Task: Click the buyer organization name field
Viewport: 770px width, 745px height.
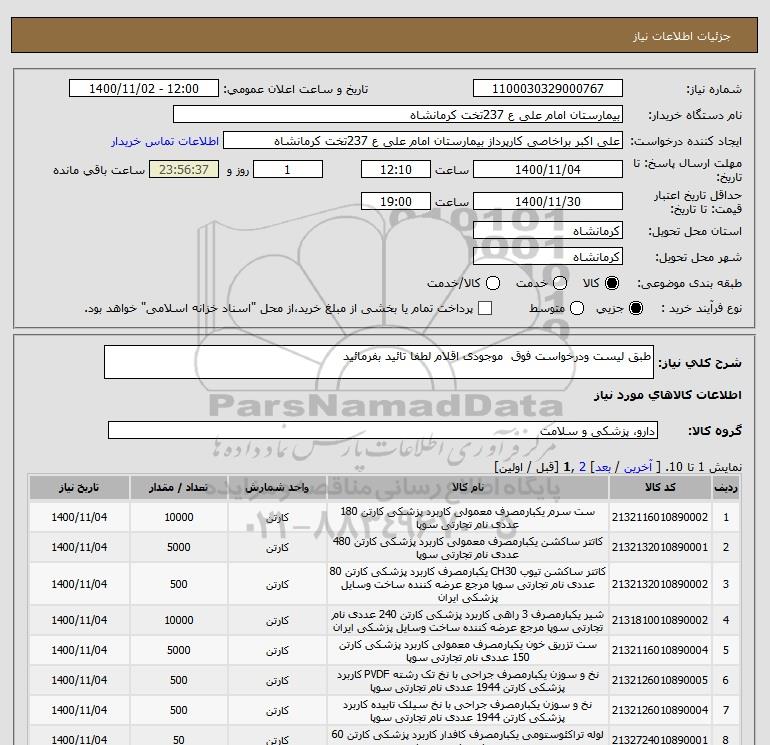Action: coord(398,114)
